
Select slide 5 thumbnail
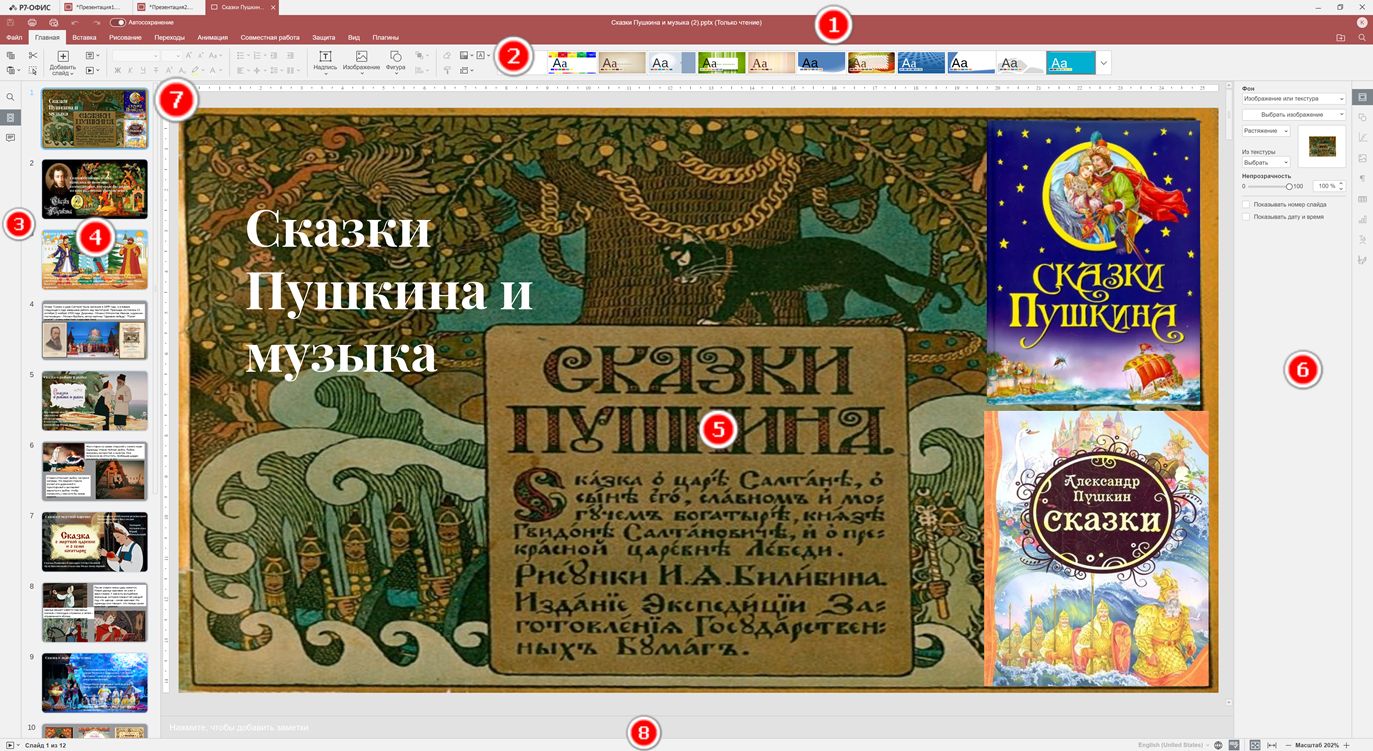coord(94,401)
